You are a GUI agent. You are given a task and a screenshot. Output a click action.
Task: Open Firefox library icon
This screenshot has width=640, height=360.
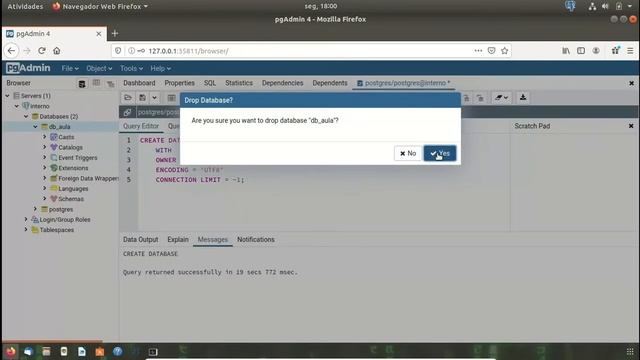pyautogui.click(x=566, y=51)
